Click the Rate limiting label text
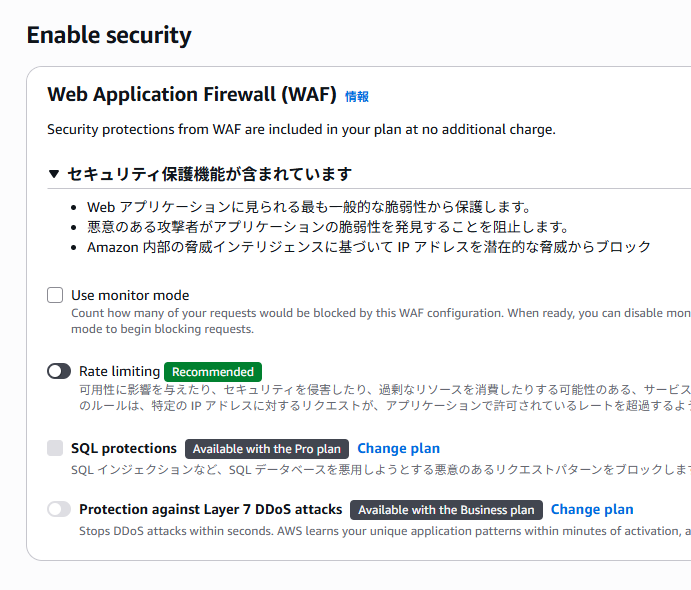691x590 pixels. coord(119,371)
